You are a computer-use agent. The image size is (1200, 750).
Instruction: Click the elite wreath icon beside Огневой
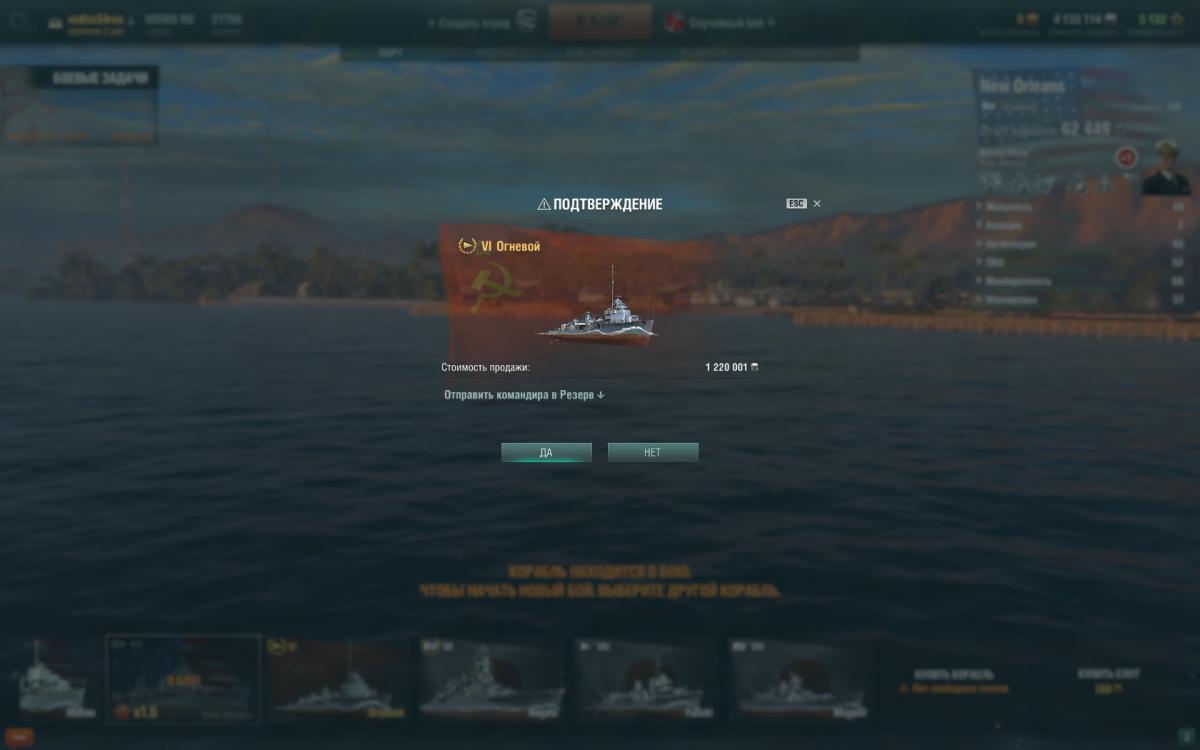click(467, 246)
